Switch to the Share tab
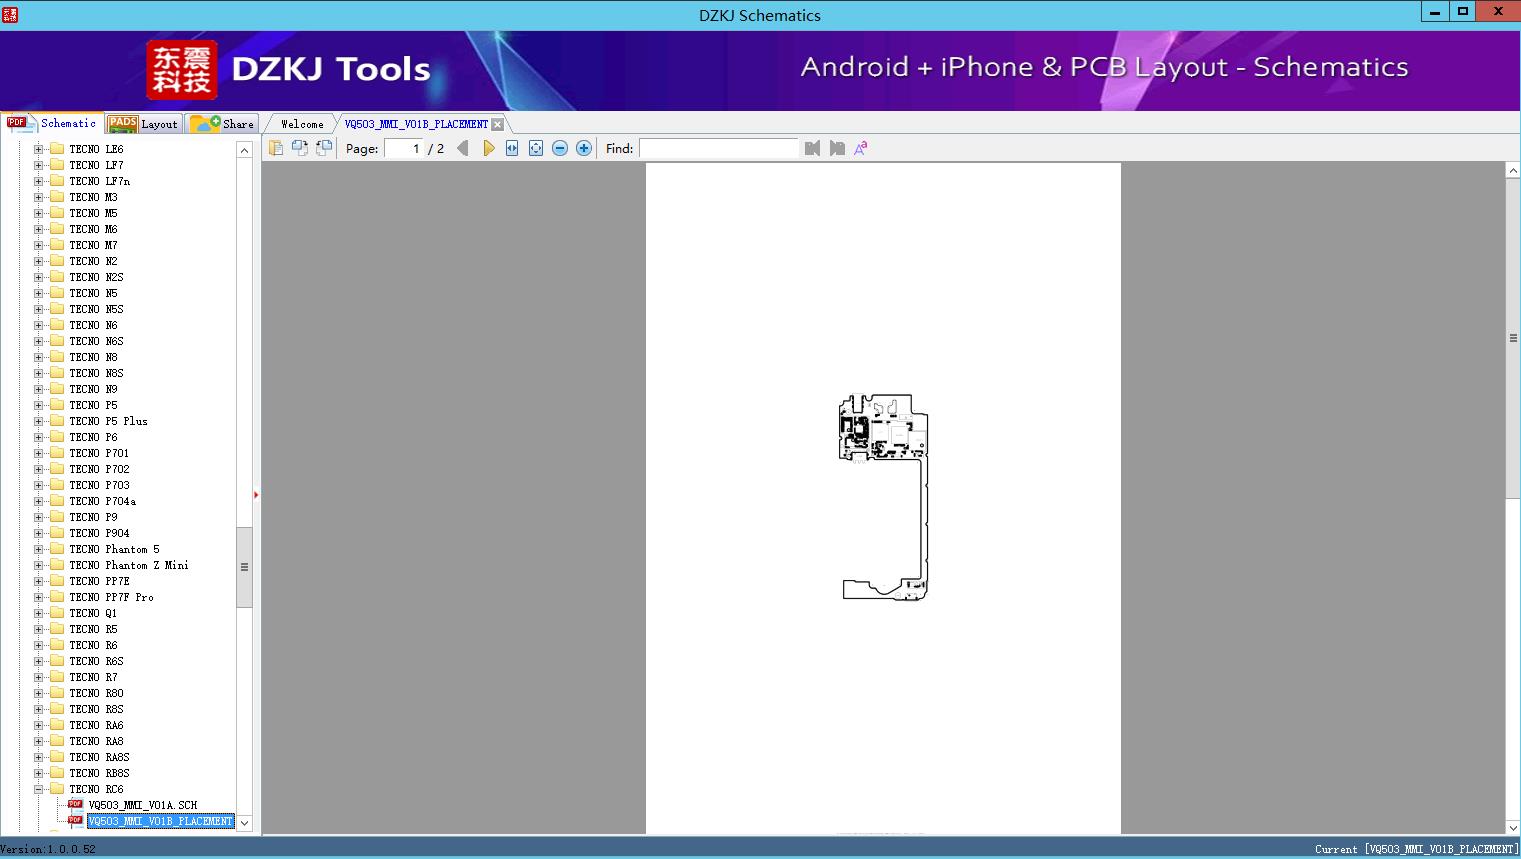This screenshot has height=859, width=1521. (222, 123)
